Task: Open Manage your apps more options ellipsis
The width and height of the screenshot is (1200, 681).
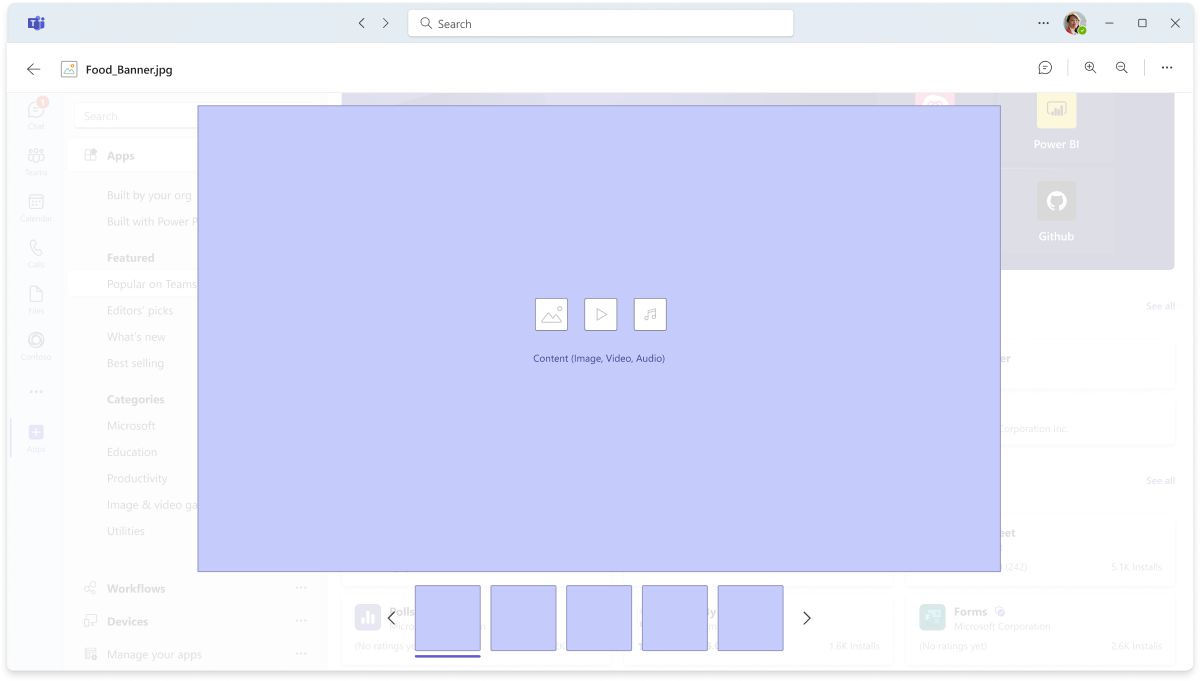Action: (x=301, y=655)
